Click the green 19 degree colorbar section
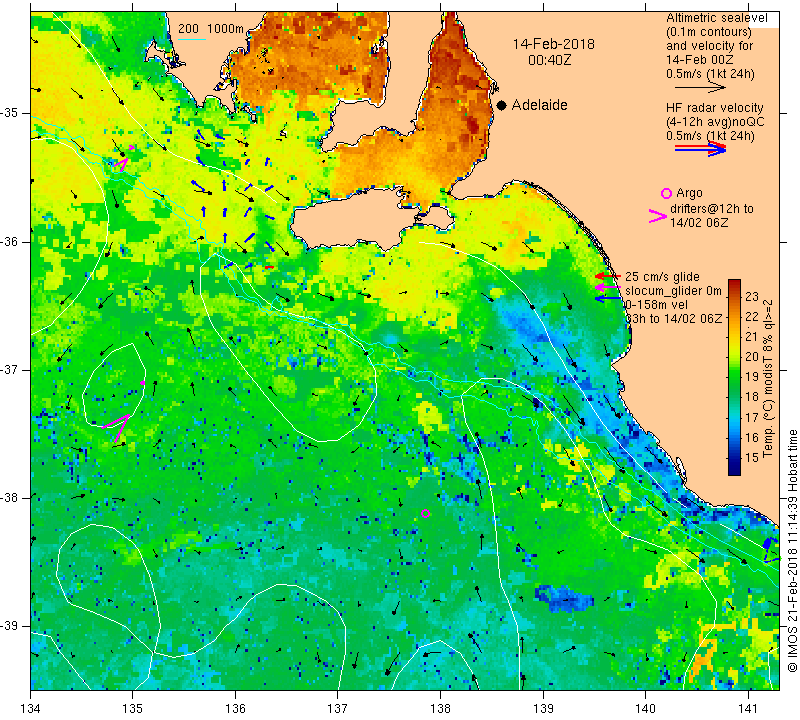Screen dimensions: 800x720 coord(734,377)
